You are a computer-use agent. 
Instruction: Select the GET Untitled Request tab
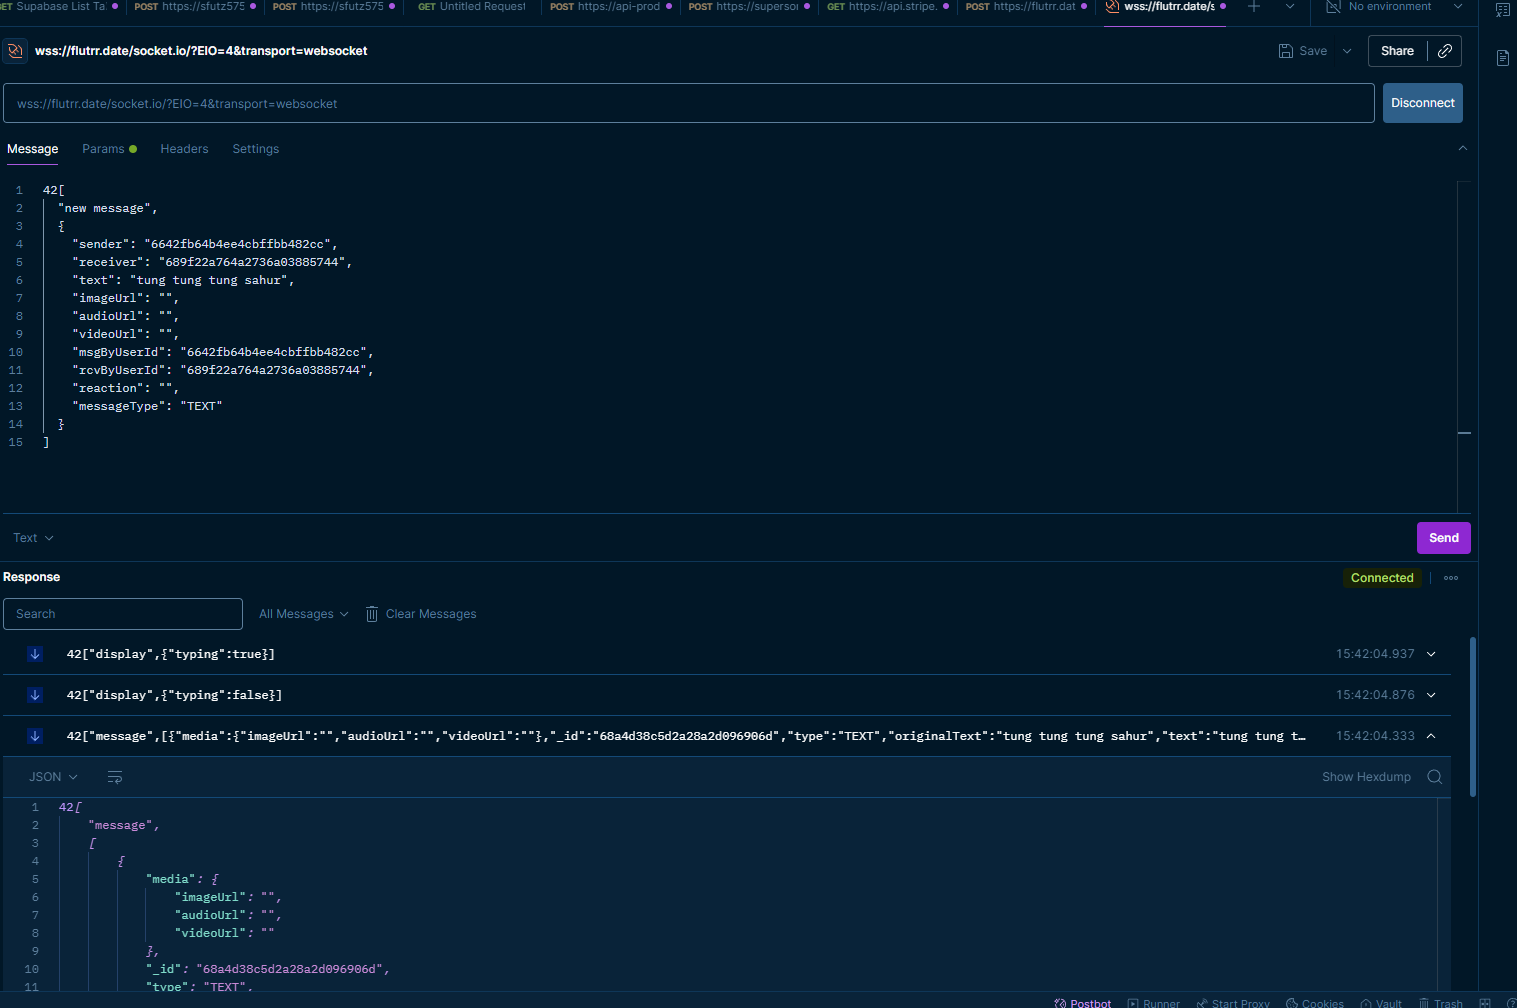[472, 7]
